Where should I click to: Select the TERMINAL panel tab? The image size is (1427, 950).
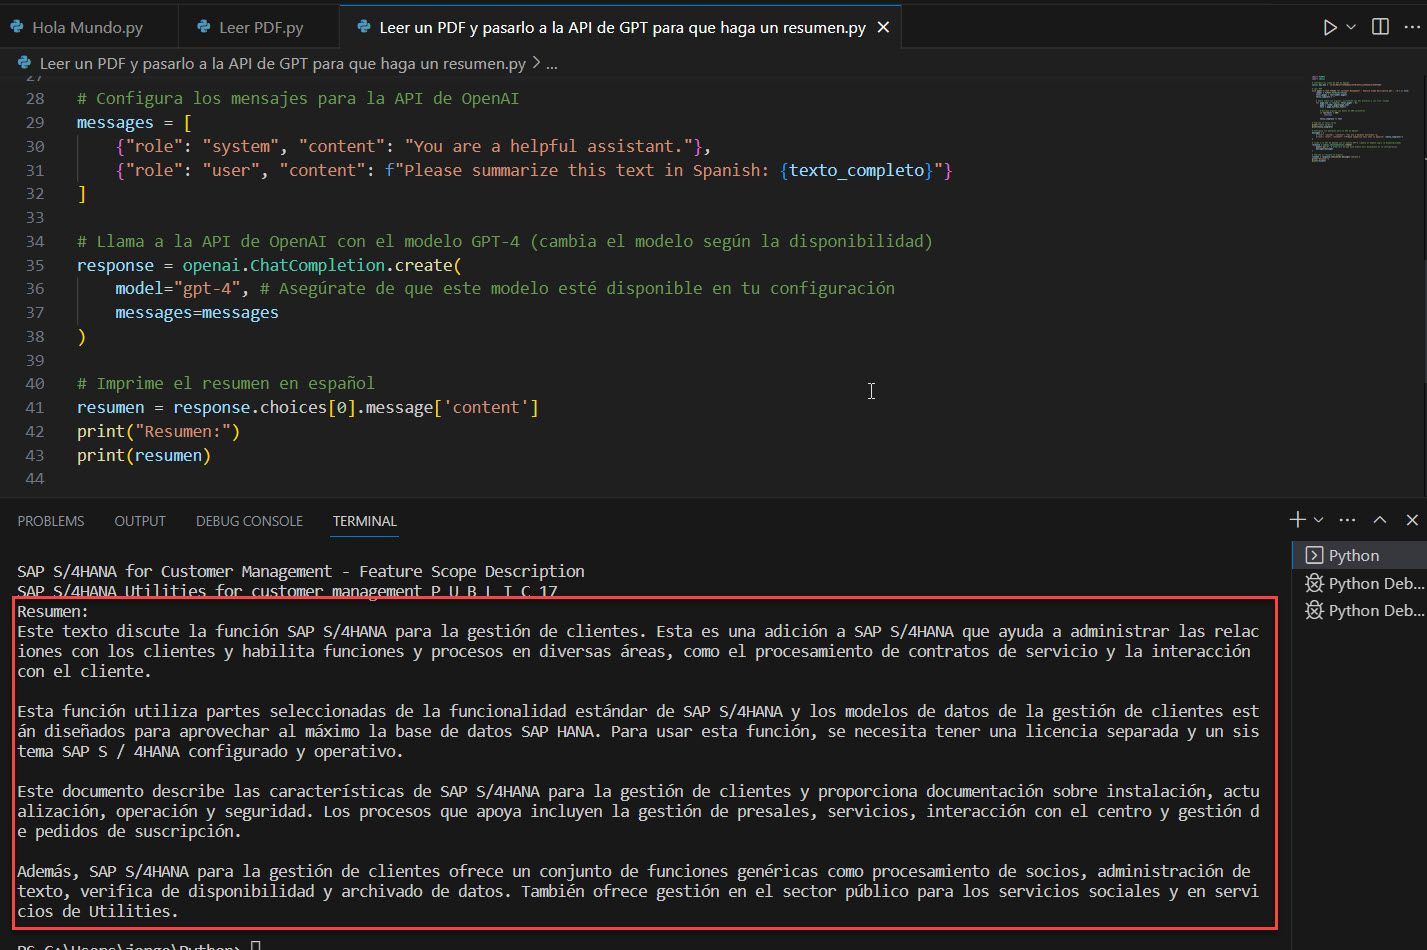pyautogui.click(x=364, y=521)
